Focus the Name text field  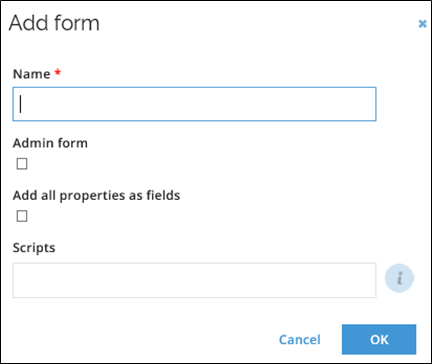click(194, 104)
